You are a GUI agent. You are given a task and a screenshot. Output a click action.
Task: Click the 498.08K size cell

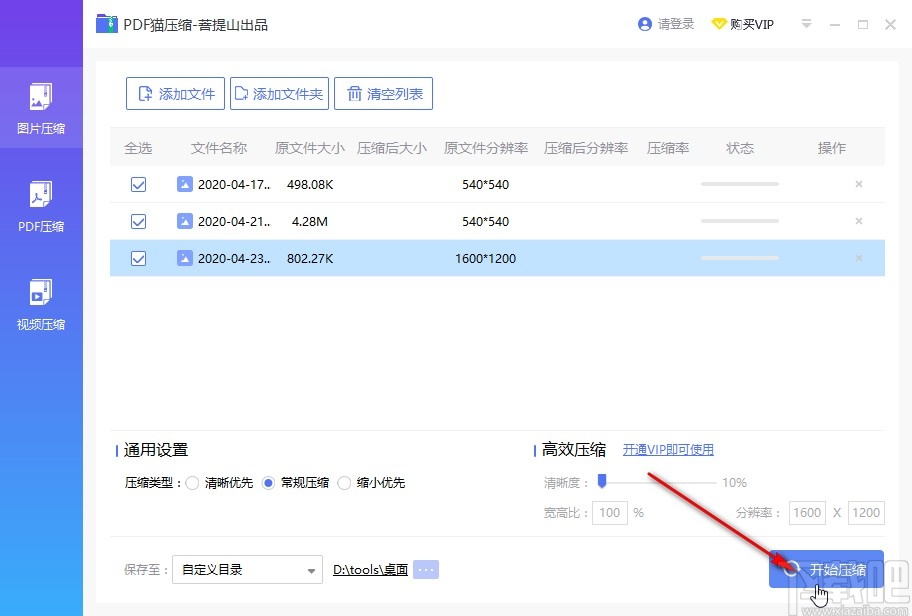click(x=310, y=185)
